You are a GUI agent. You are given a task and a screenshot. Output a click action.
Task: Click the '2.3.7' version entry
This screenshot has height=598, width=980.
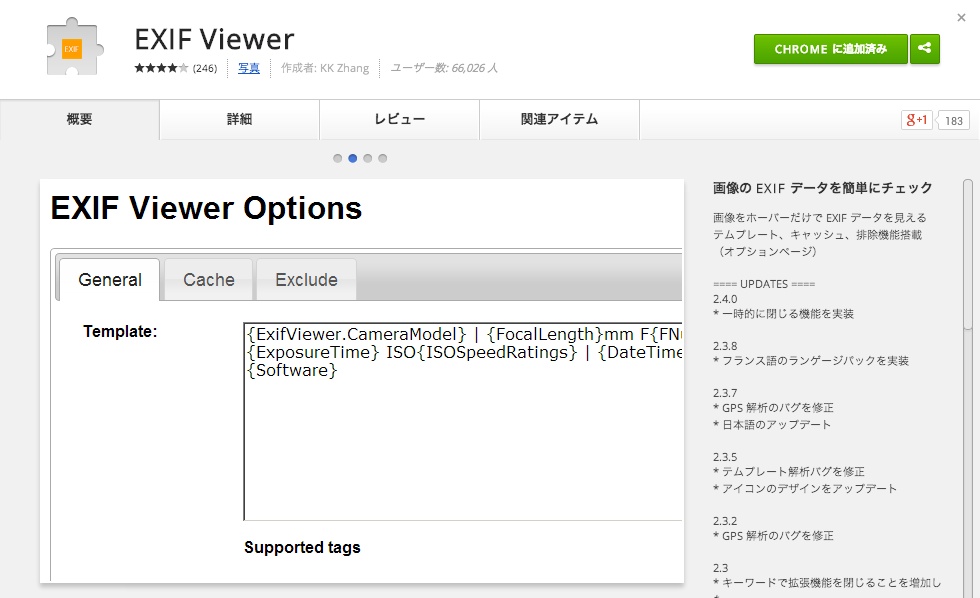click(725, 393)
